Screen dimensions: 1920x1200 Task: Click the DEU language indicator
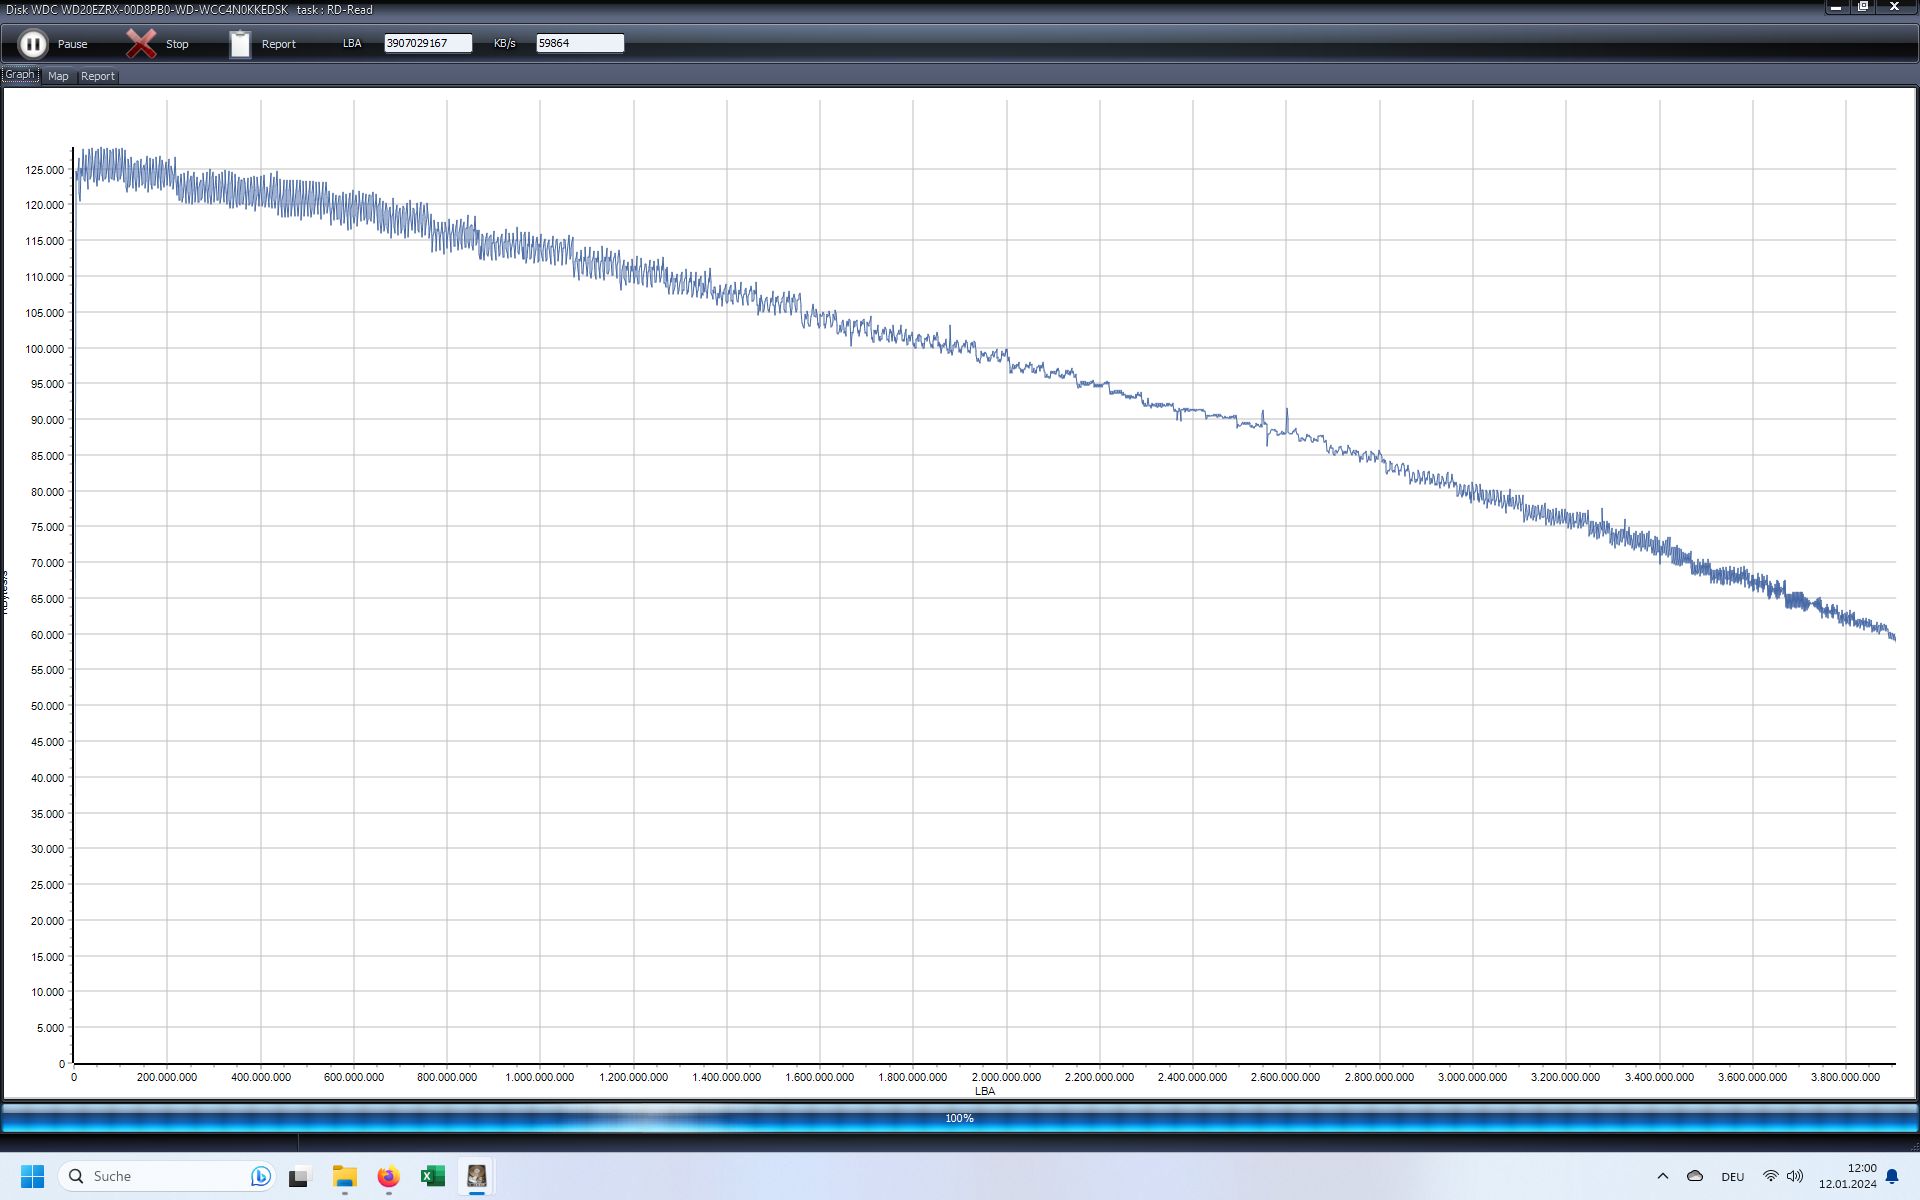click(x=1732, y=1176)
